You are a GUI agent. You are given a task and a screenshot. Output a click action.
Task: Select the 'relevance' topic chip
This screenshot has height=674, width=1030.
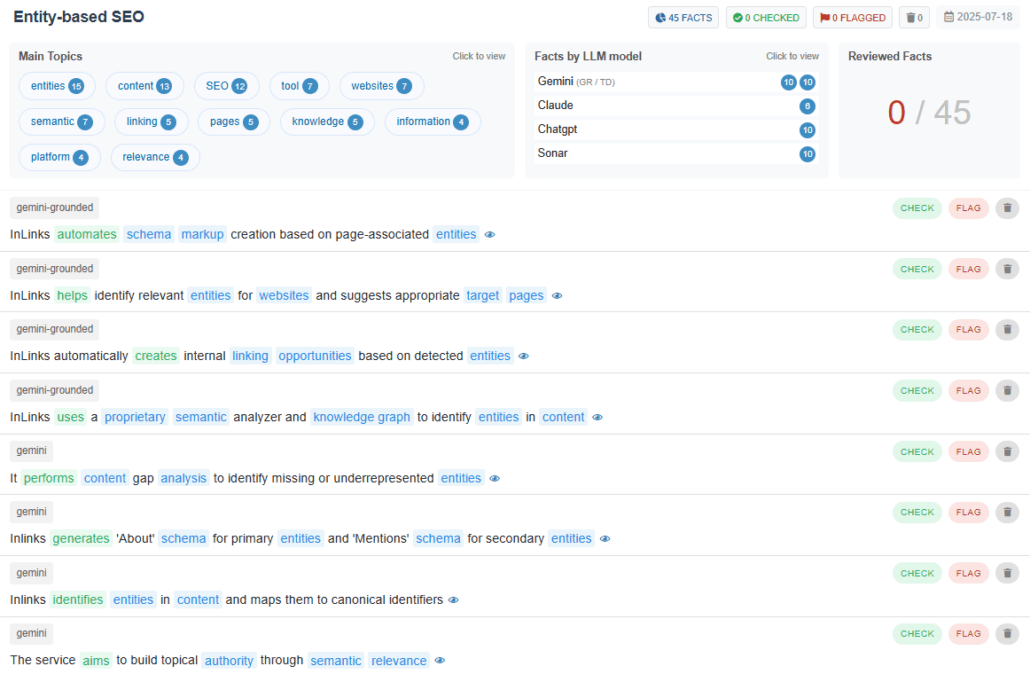(x=155, y=157)
